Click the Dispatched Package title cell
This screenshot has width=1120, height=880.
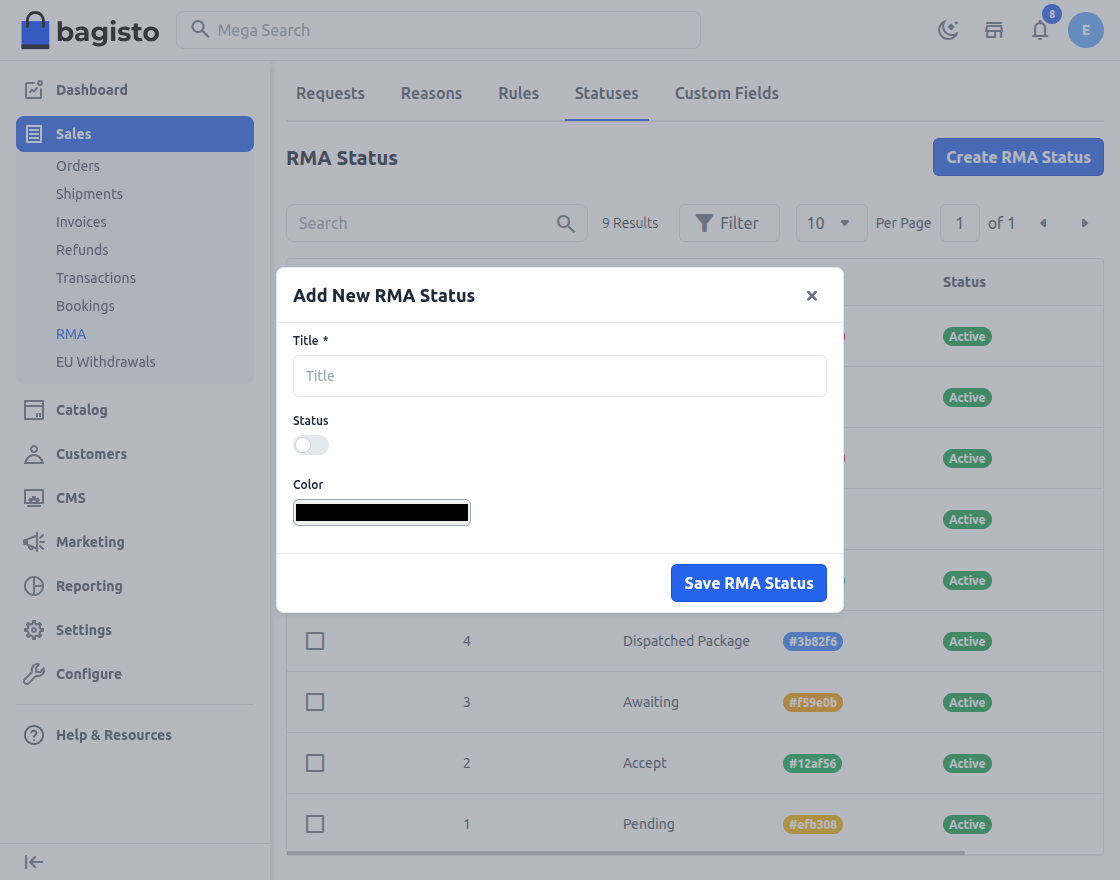(686, 641)
